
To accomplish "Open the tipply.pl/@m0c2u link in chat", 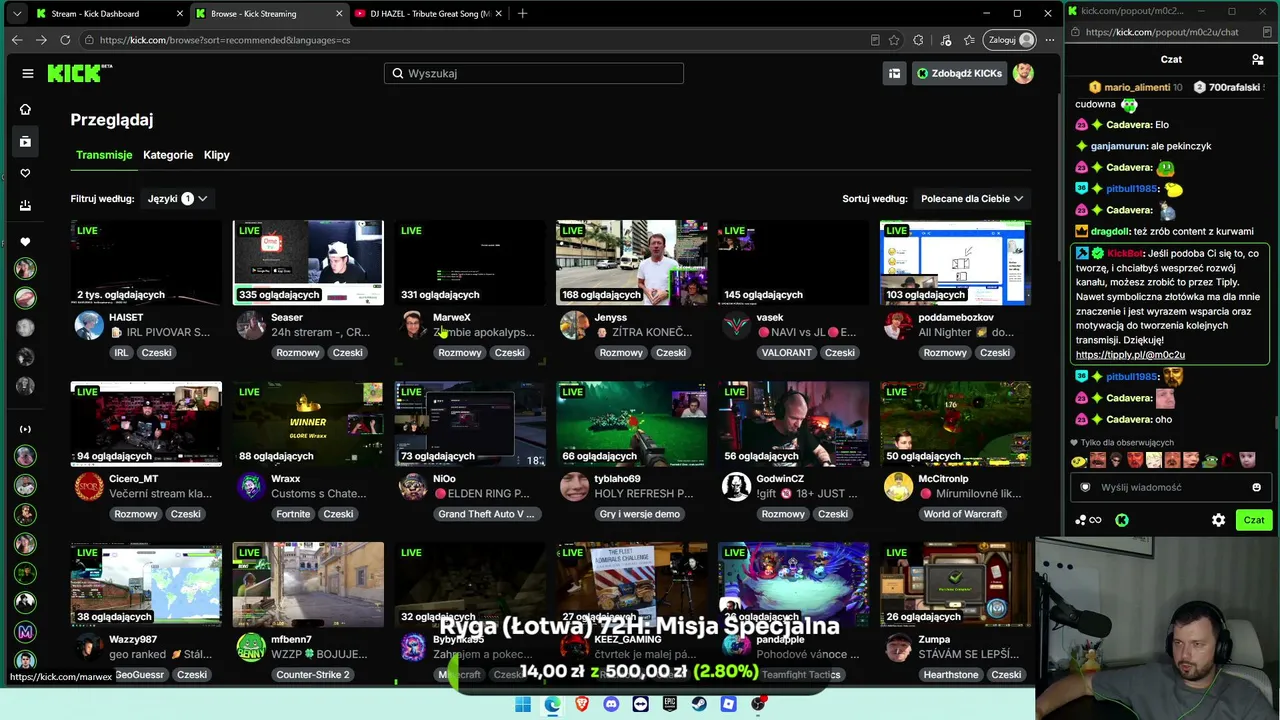I will click(x=1130, y=355).
